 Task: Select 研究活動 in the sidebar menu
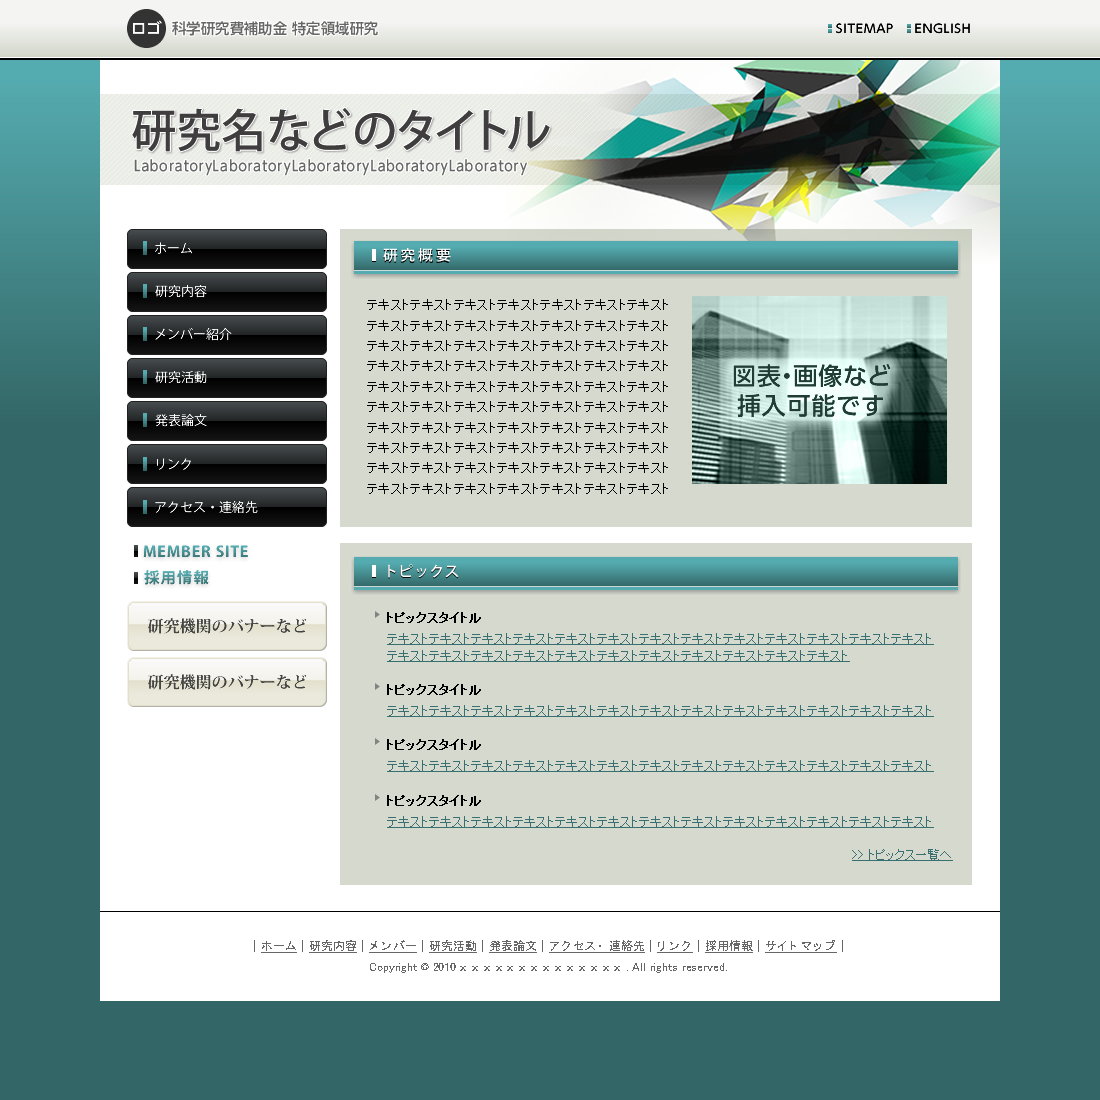(227, 378)
